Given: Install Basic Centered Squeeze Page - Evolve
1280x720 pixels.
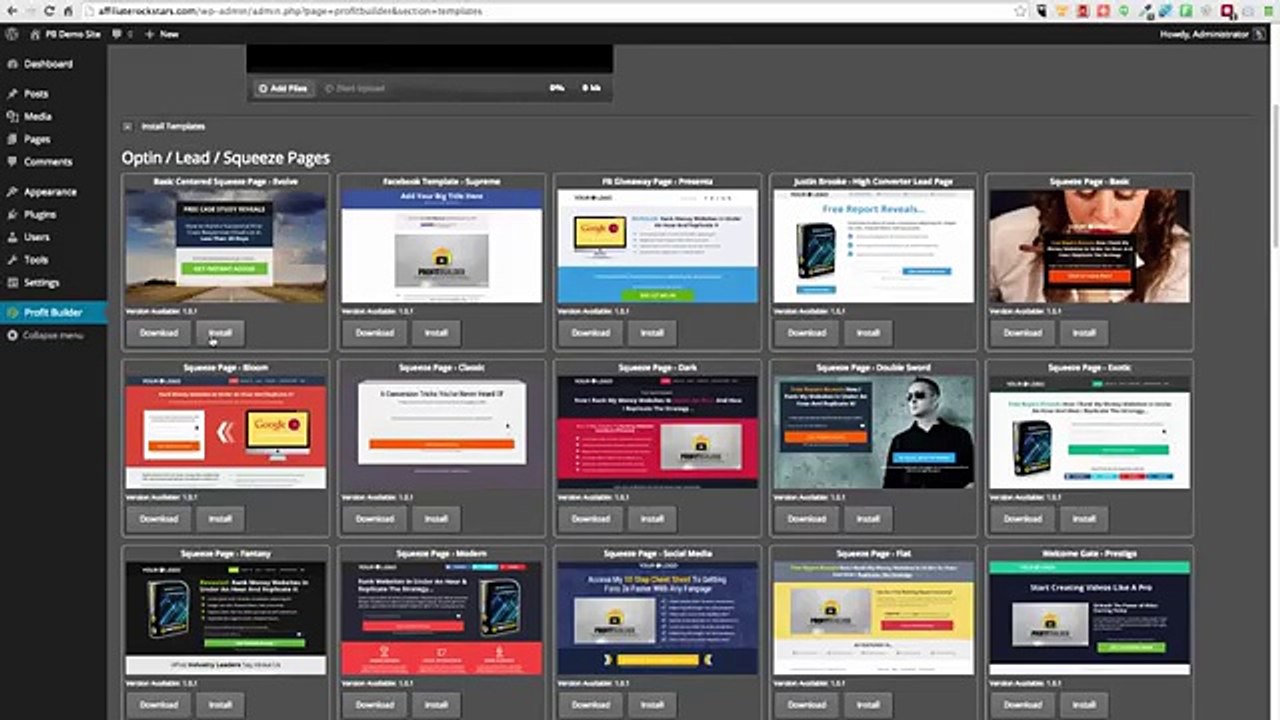Looking at the screenshot, I should (220, 333).
